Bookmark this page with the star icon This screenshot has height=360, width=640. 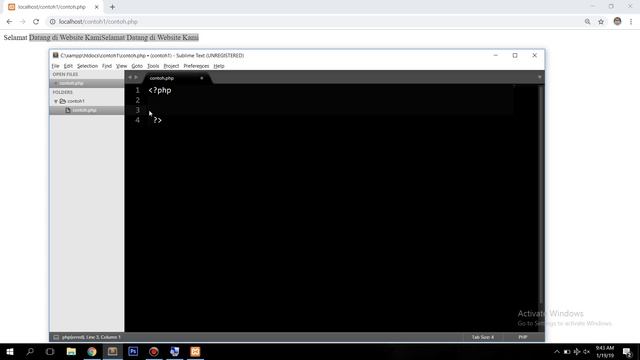click(601, 22)
